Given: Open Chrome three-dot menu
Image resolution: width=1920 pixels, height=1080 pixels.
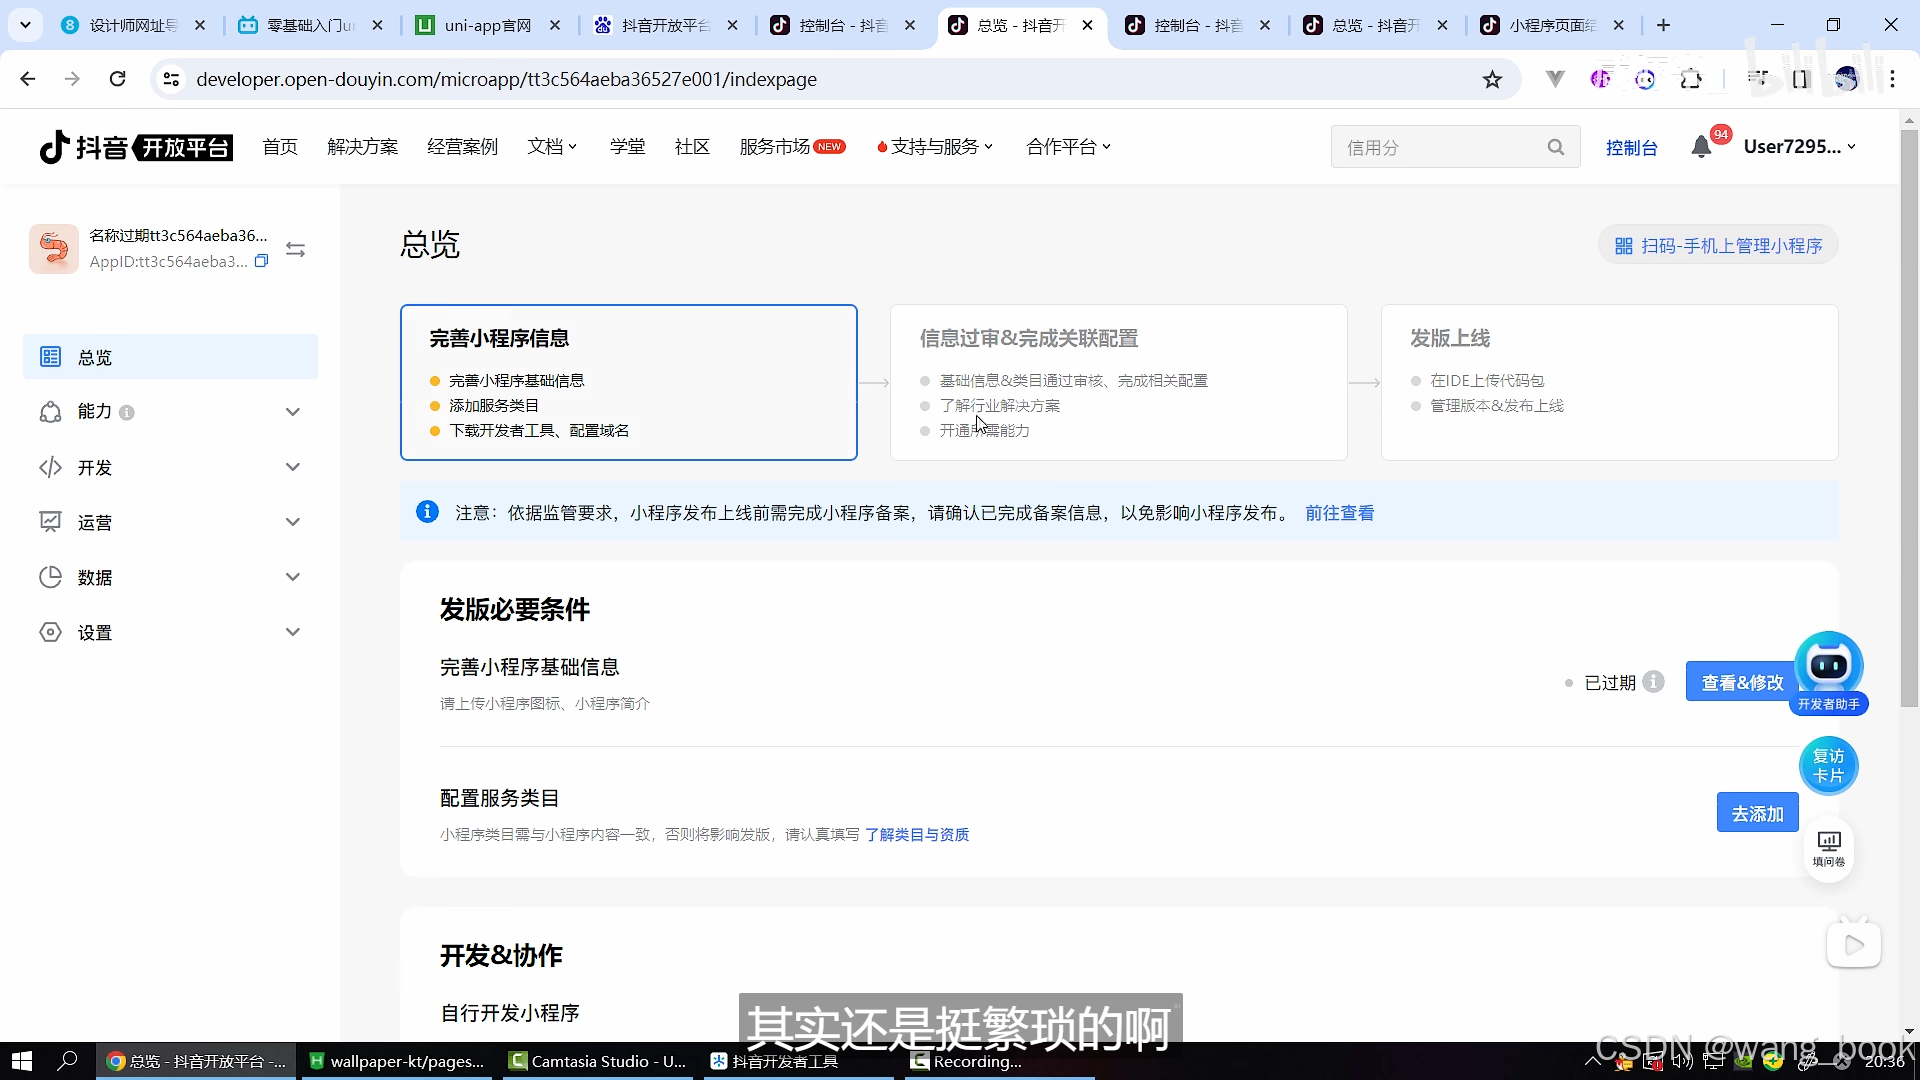Looking at the screenshot, I should tap(1892, 79).
